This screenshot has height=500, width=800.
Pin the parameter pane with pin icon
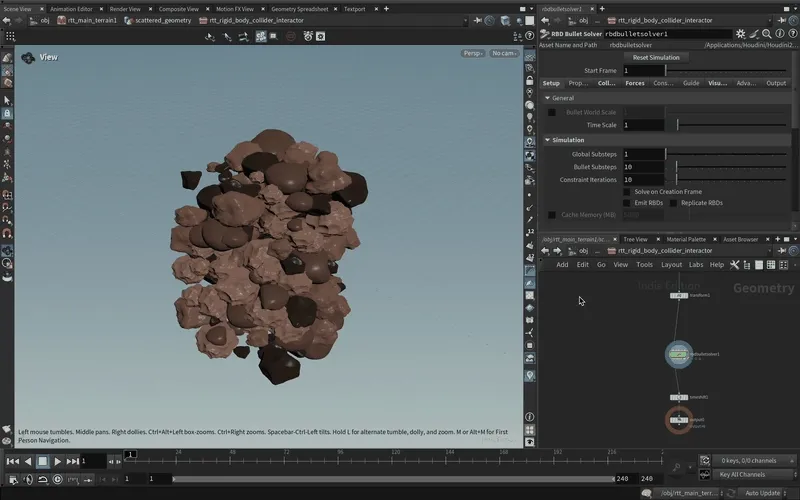[x=782, y=20]
